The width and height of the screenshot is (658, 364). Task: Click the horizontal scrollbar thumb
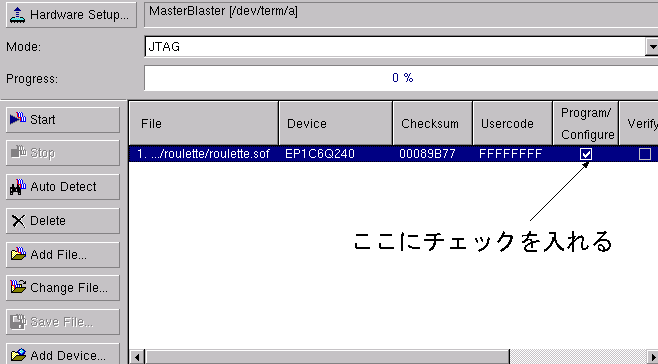327,357
